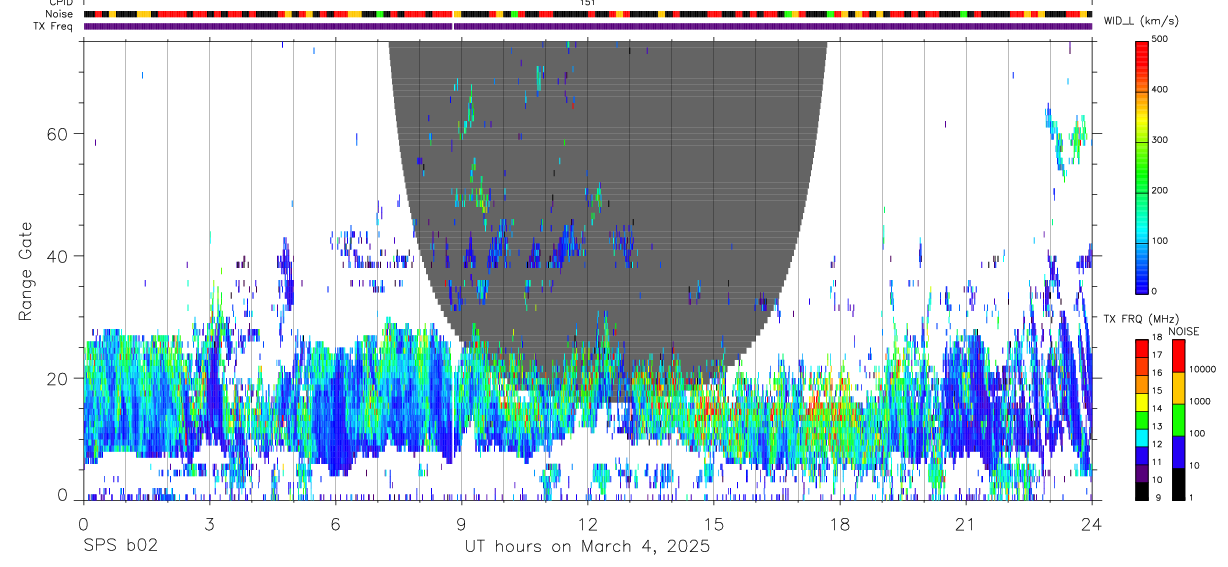Click the NOISE level color bar
The image size is (1228, 567).
coord(1178,420)
